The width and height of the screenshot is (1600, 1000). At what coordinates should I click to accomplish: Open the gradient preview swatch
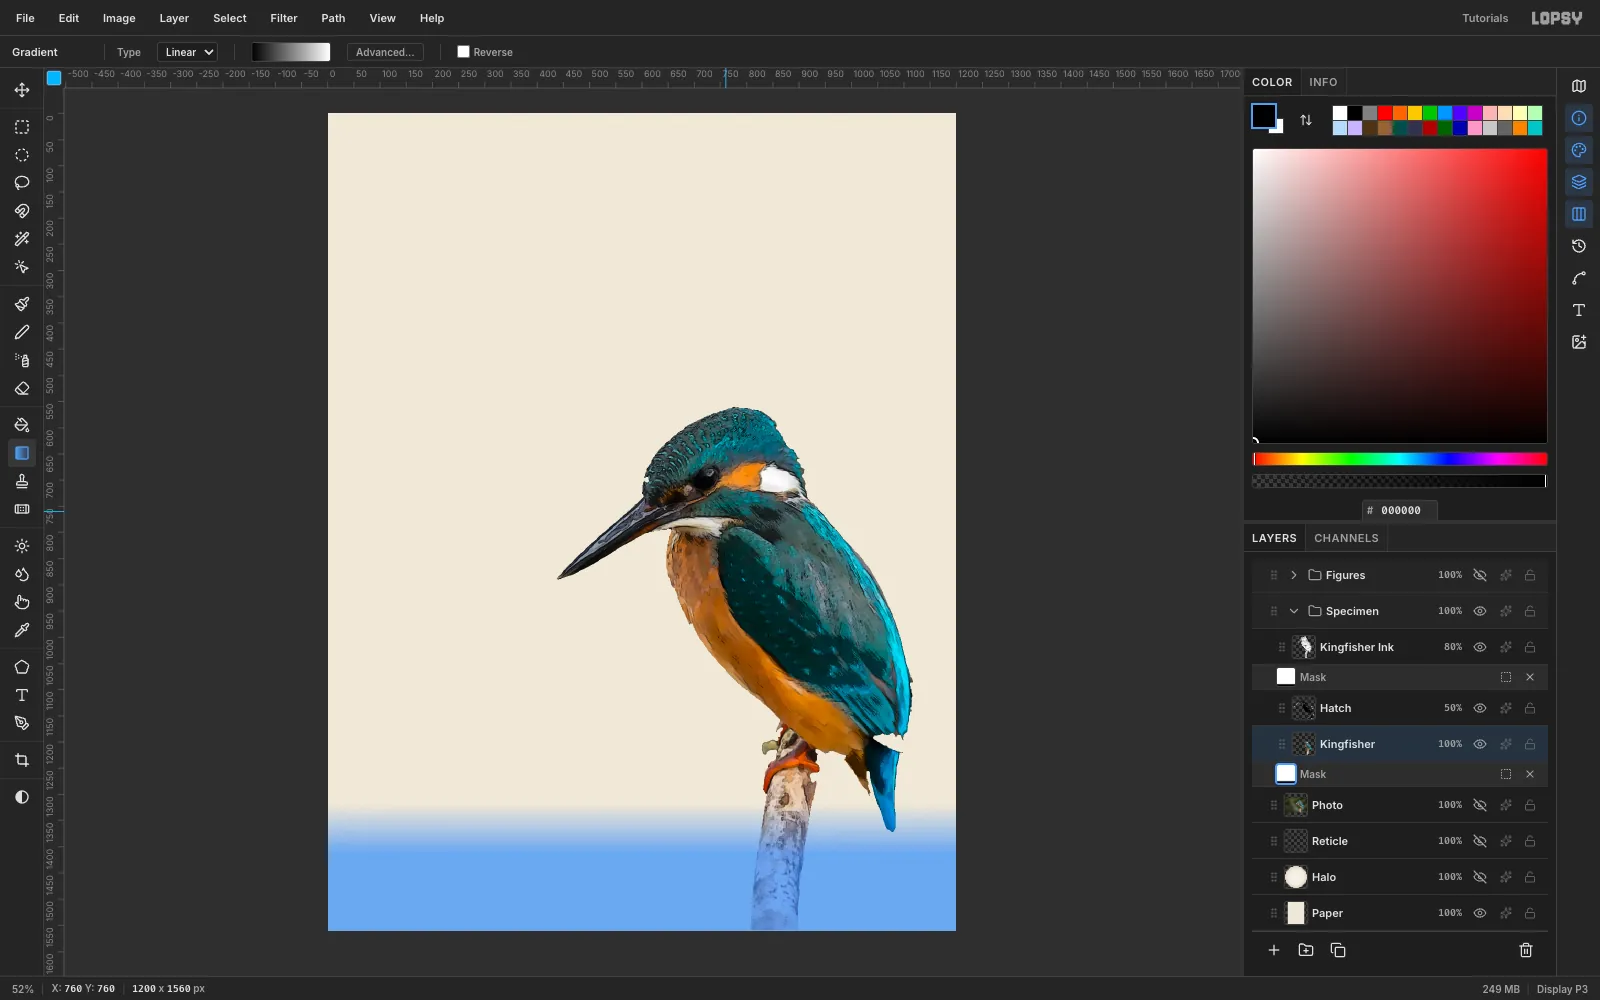click(x=291, y=52)
